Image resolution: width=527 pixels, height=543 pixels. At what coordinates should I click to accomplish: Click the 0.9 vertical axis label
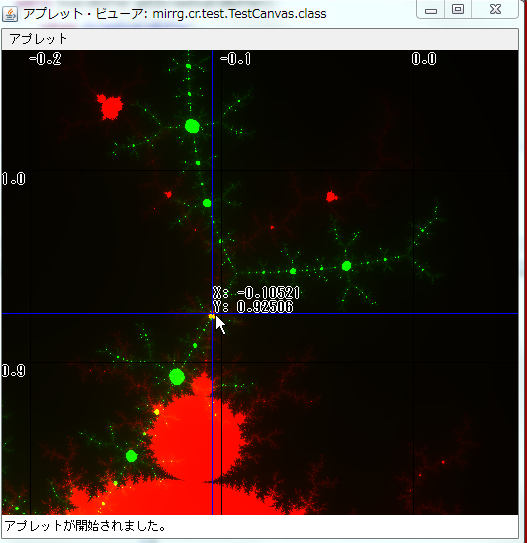[x=14, y=371]
